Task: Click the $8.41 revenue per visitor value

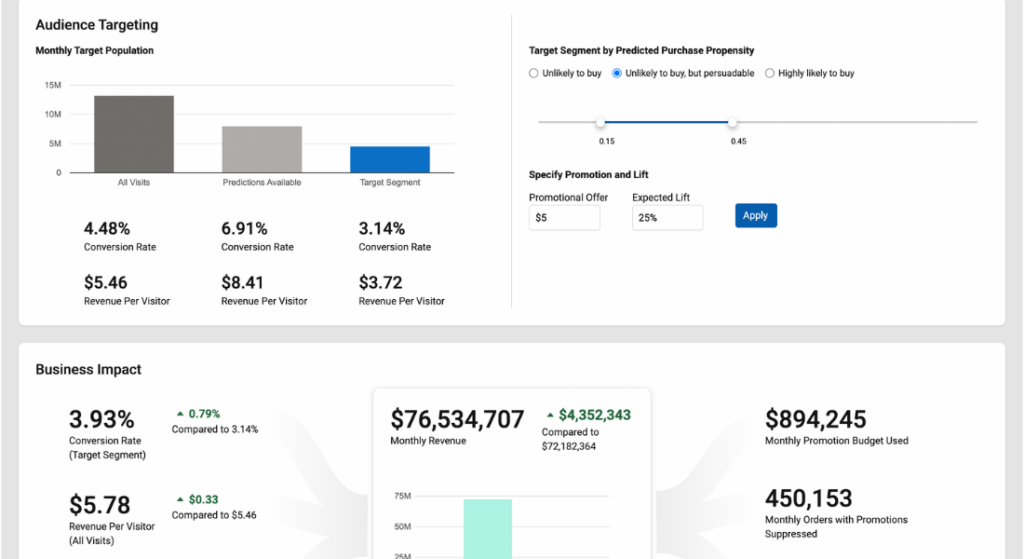Action: 242,283
